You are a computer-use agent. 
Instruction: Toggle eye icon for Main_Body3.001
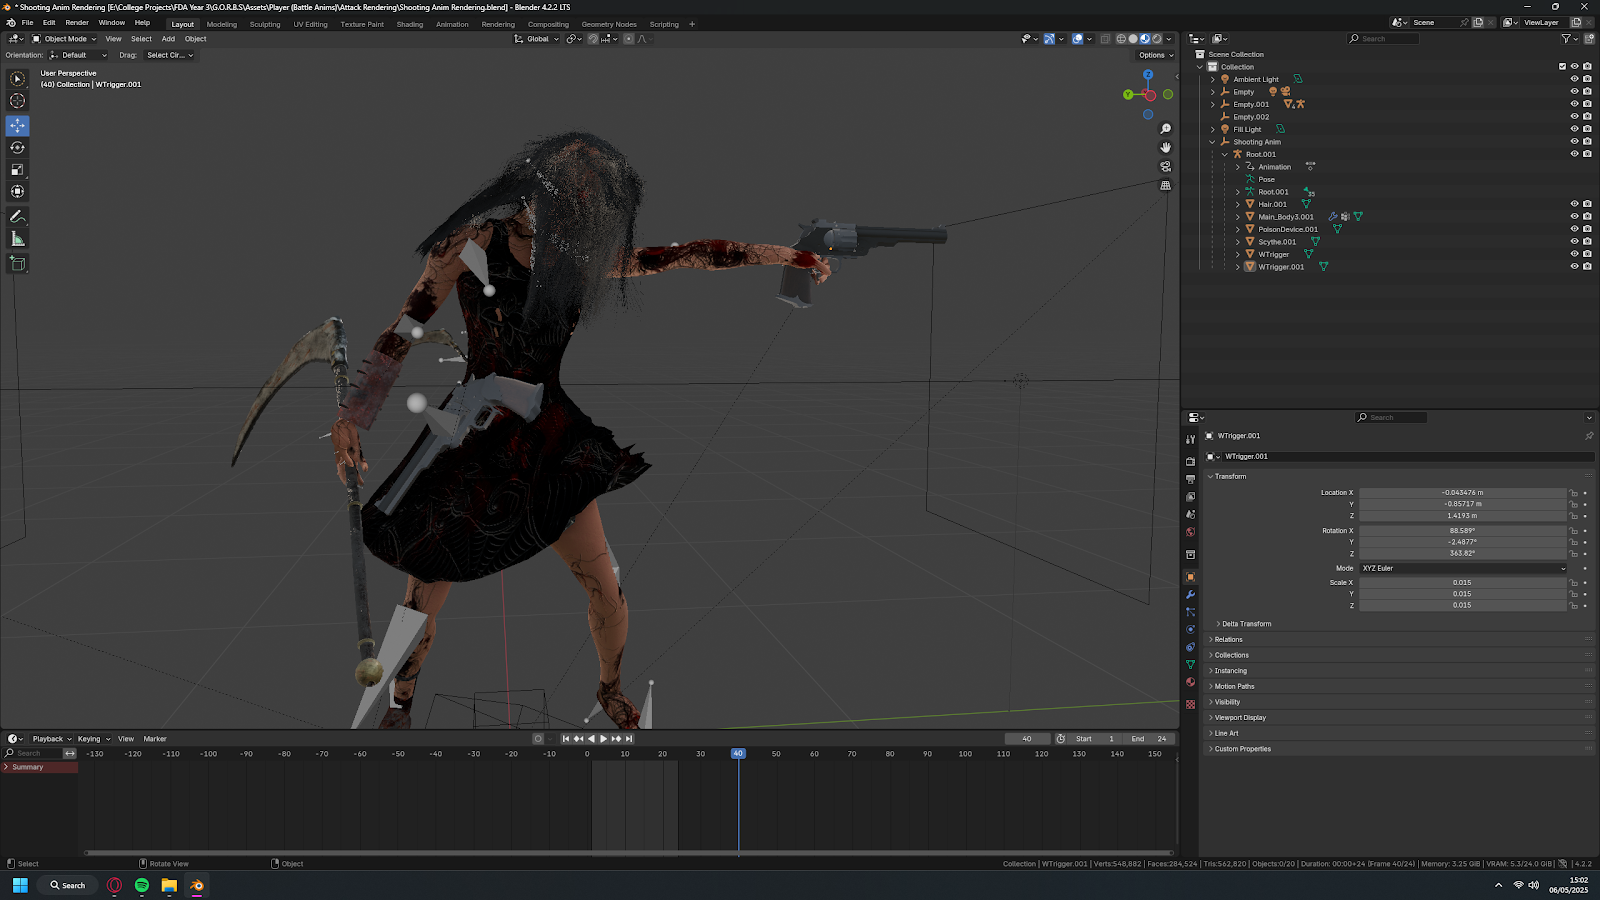point(1574,216)
